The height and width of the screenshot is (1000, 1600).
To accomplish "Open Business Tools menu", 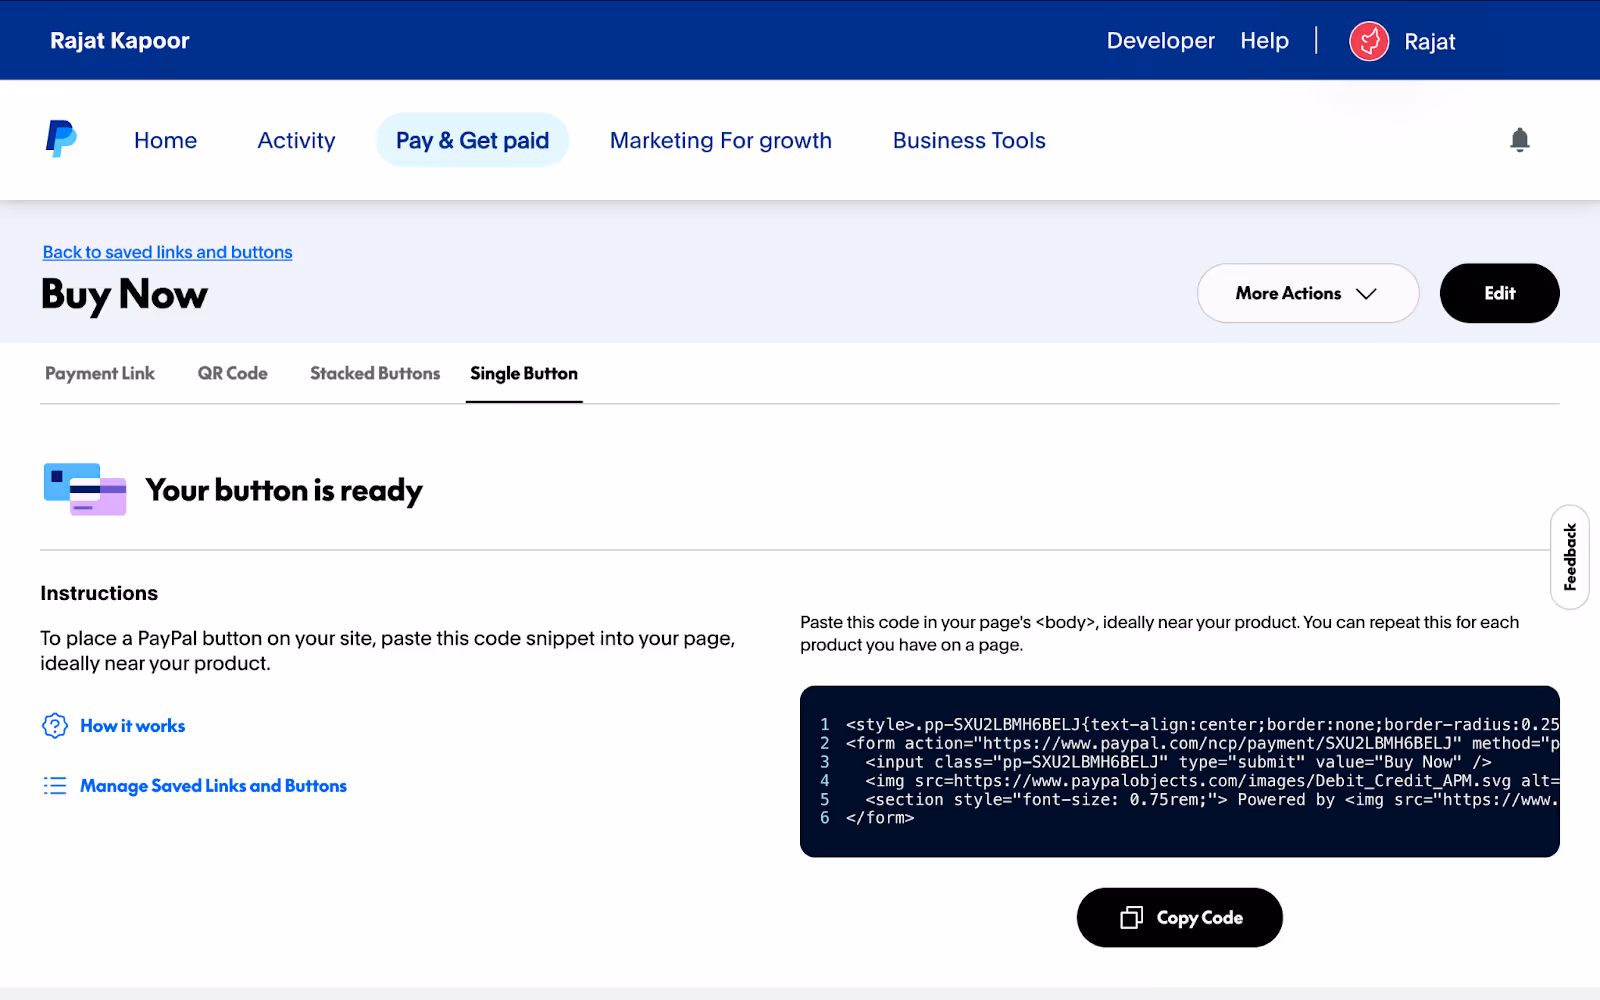I will [969, 141].
